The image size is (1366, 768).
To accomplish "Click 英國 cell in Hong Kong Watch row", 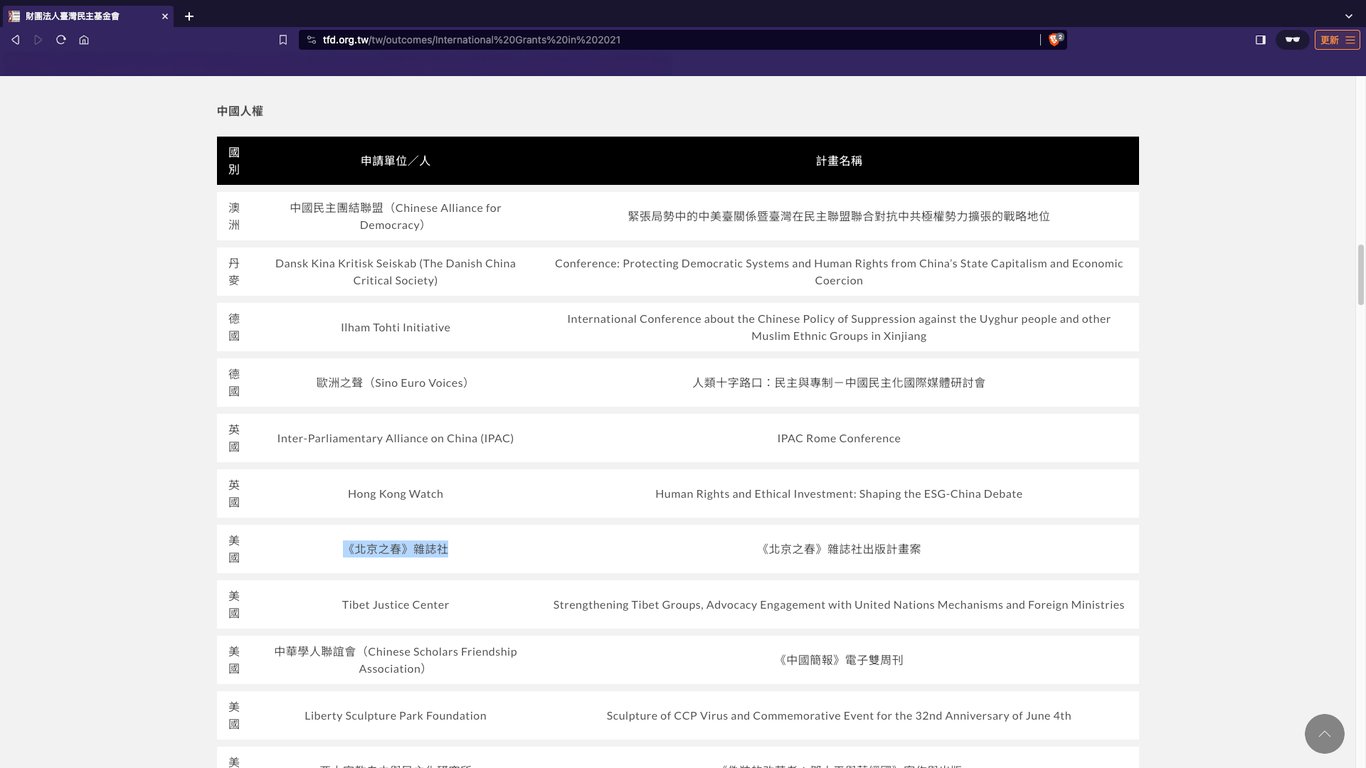I will click(234, 494).
